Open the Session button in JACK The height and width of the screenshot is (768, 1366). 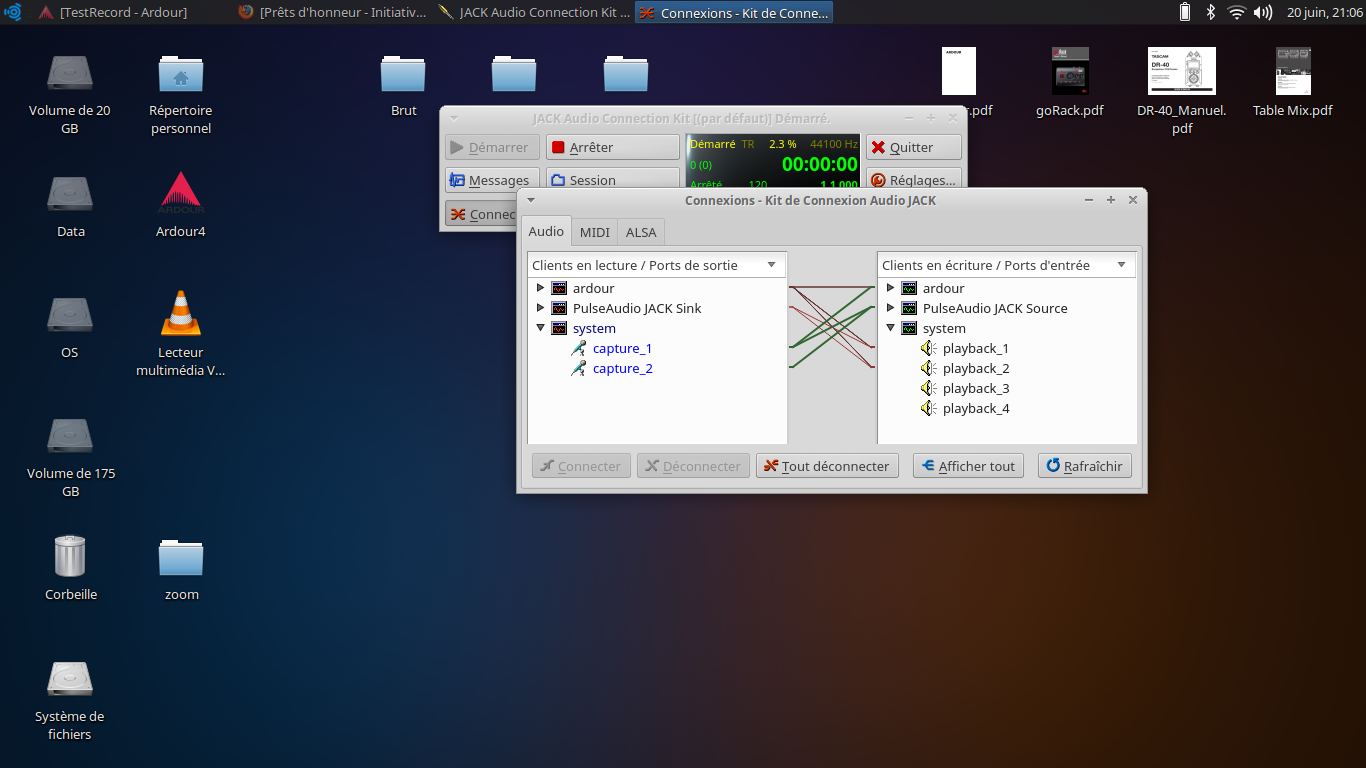[613, 180]
